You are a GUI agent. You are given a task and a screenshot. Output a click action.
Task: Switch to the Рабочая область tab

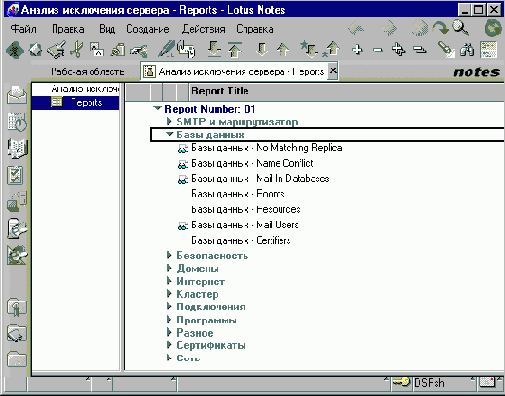point(87,72)
